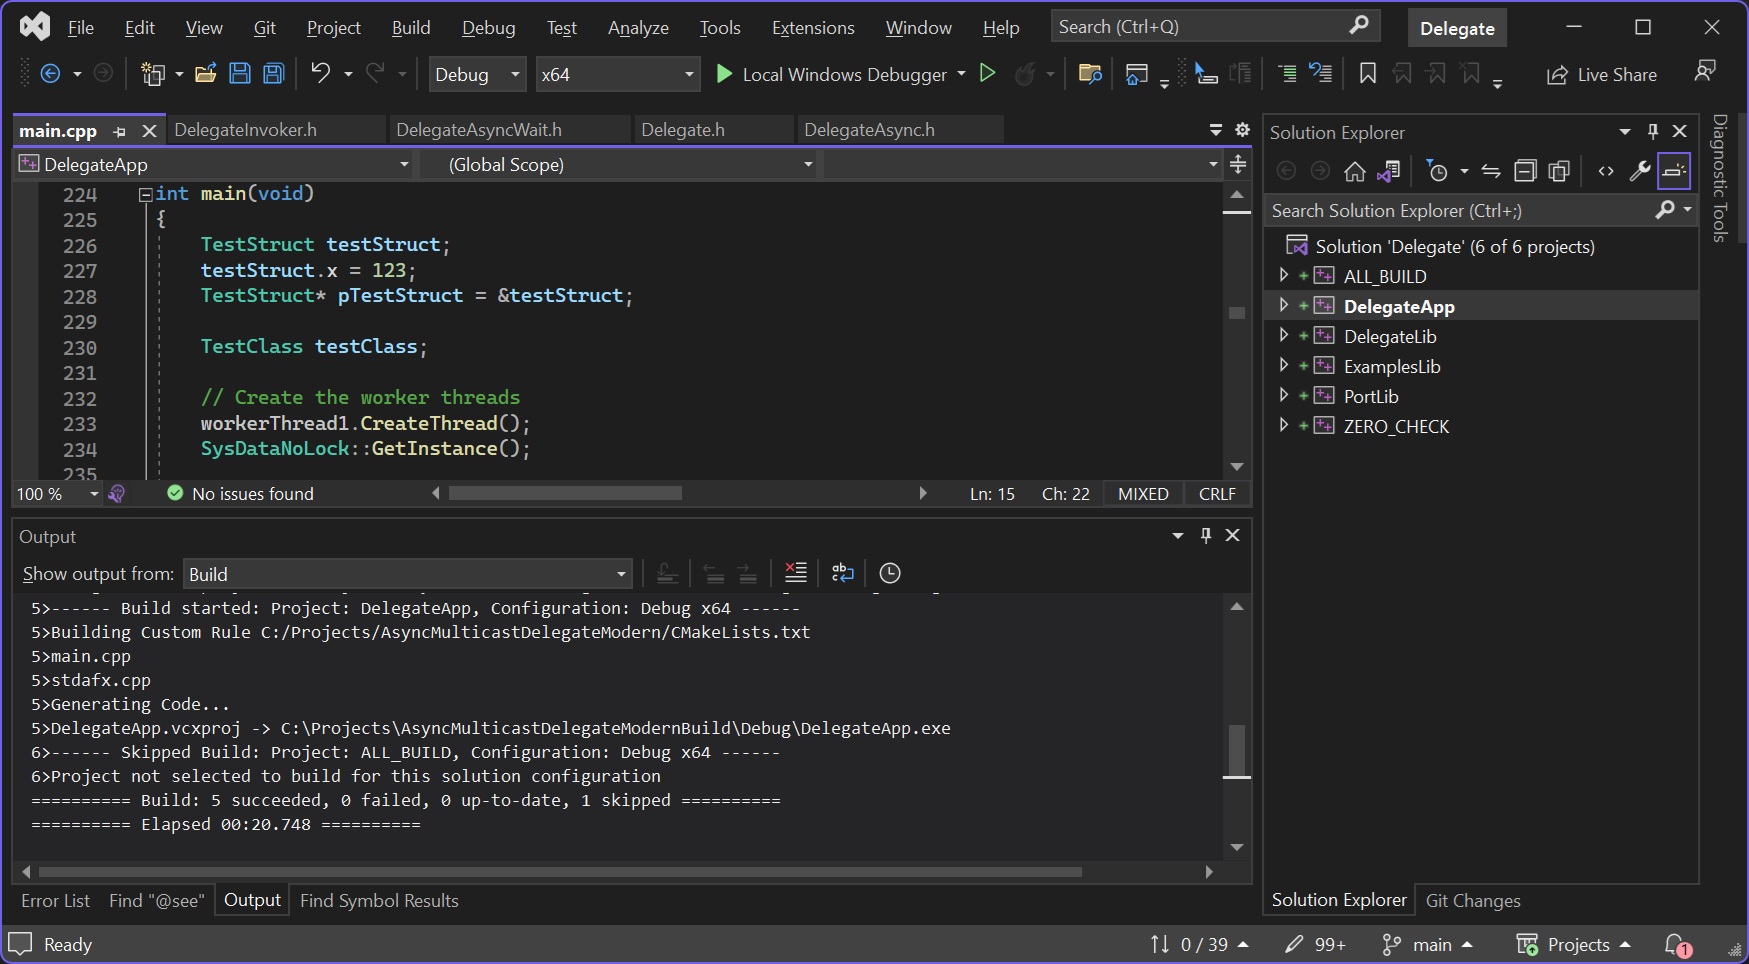Switch to the Error List tab
The height and width of the screenshot is (964, 1749).
click(55, 901)
